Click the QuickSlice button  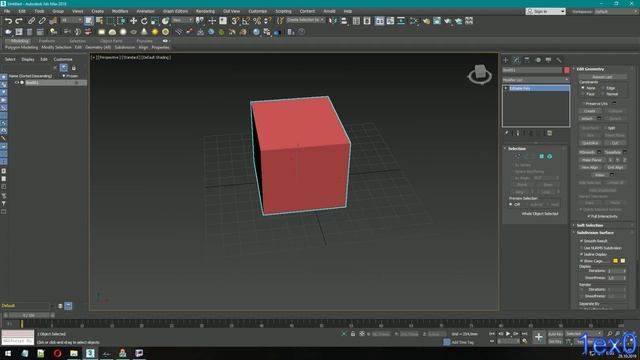pos(590,143)
